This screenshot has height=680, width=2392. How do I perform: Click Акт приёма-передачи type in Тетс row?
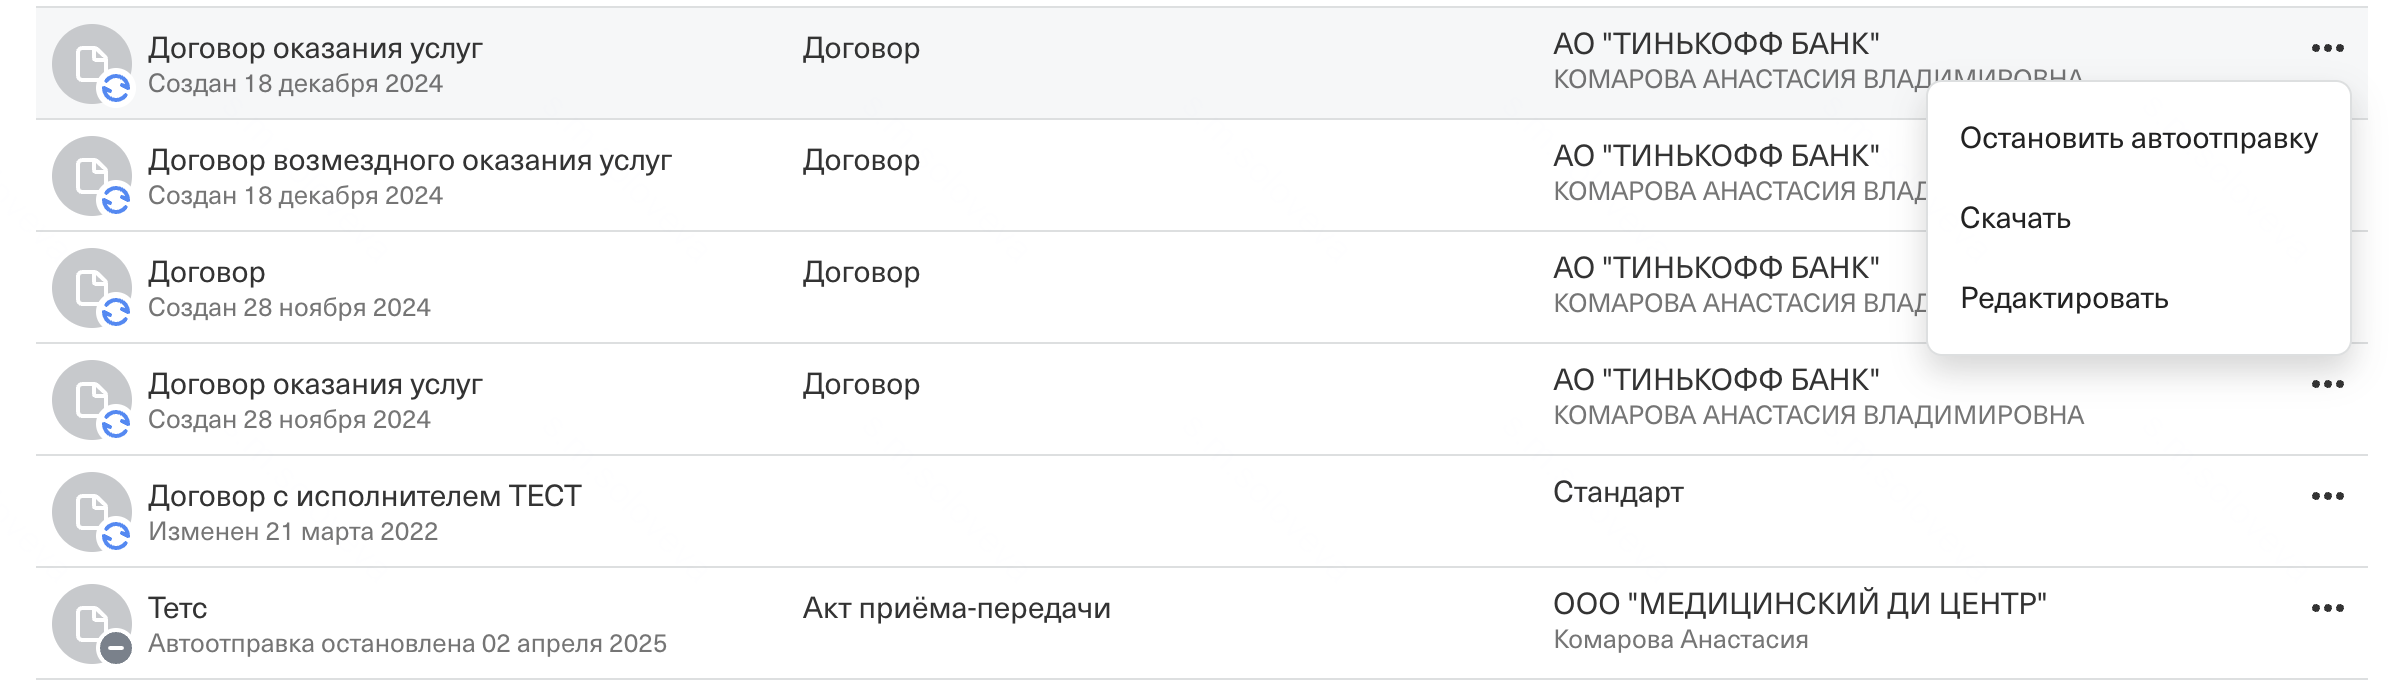pos(956,608)
